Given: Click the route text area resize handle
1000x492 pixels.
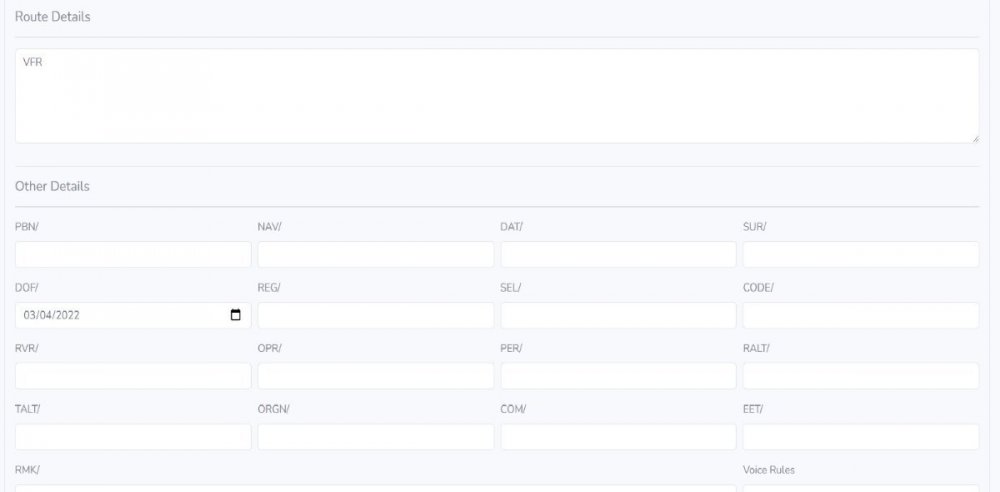Looking at the screenshot, I should click(x=975, y=139).
